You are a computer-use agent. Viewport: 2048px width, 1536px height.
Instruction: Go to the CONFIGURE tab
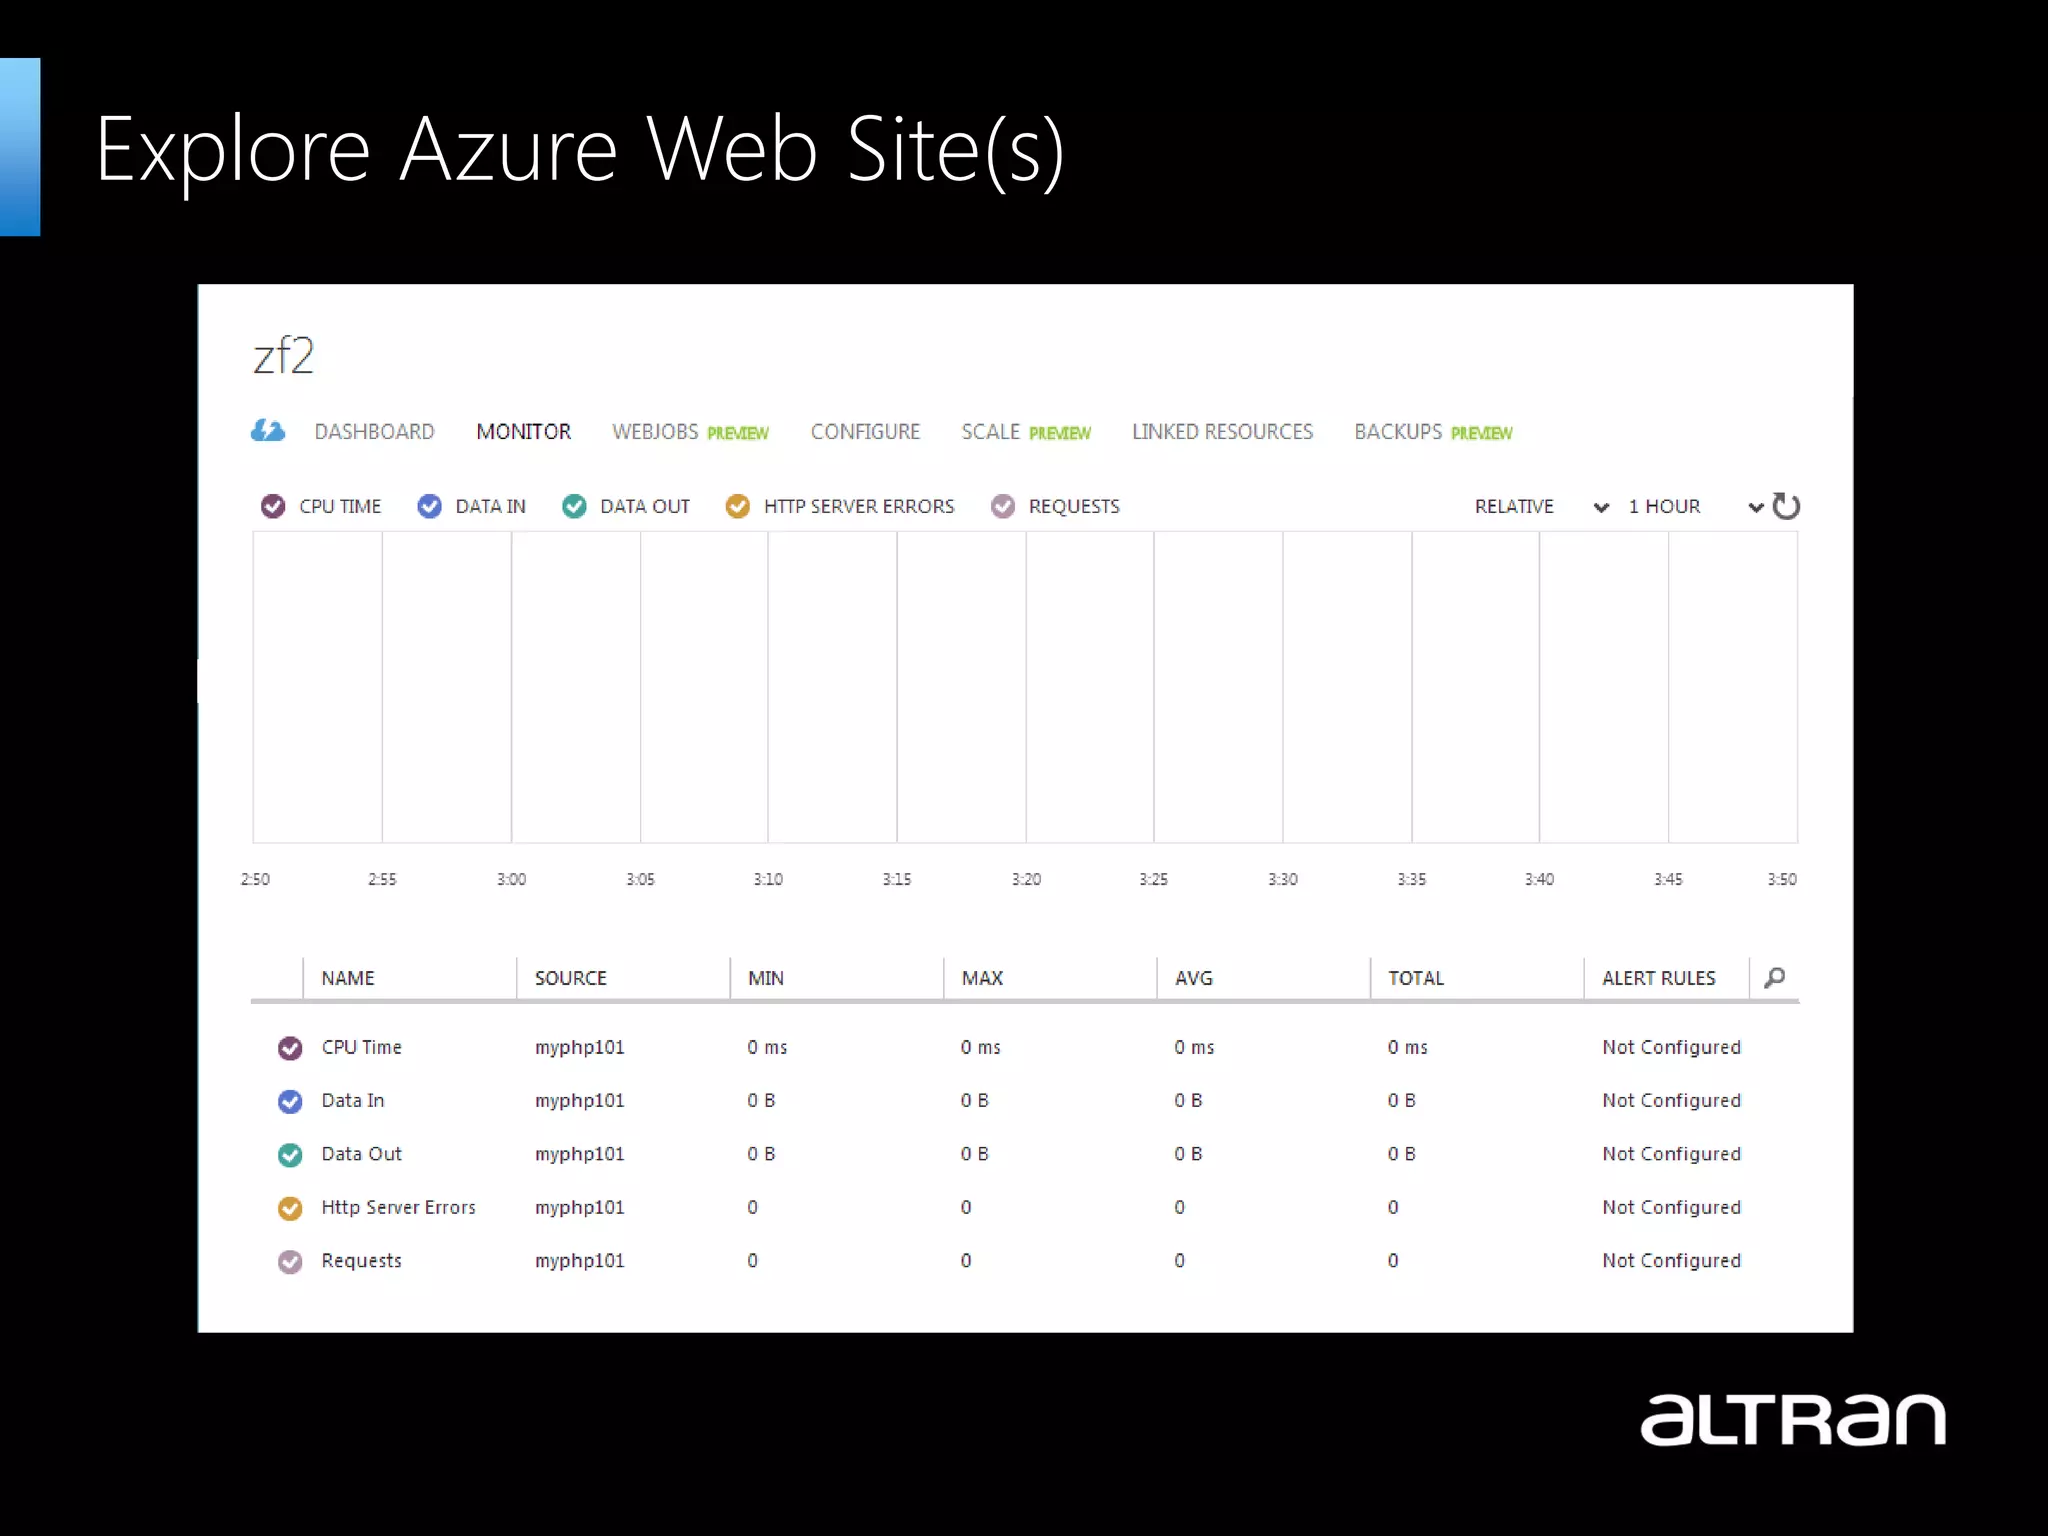[865, 431]
